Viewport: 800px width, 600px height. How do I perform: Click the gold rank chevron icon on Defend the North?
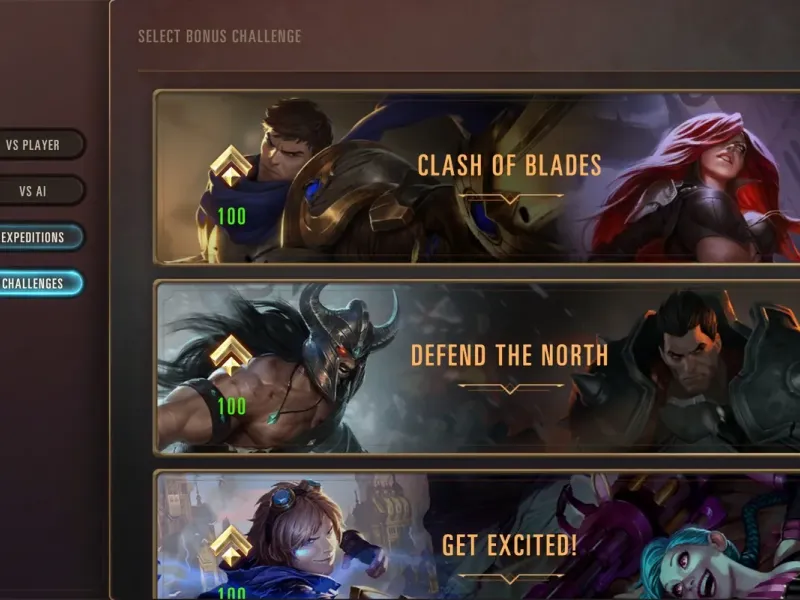coord(231,355)
